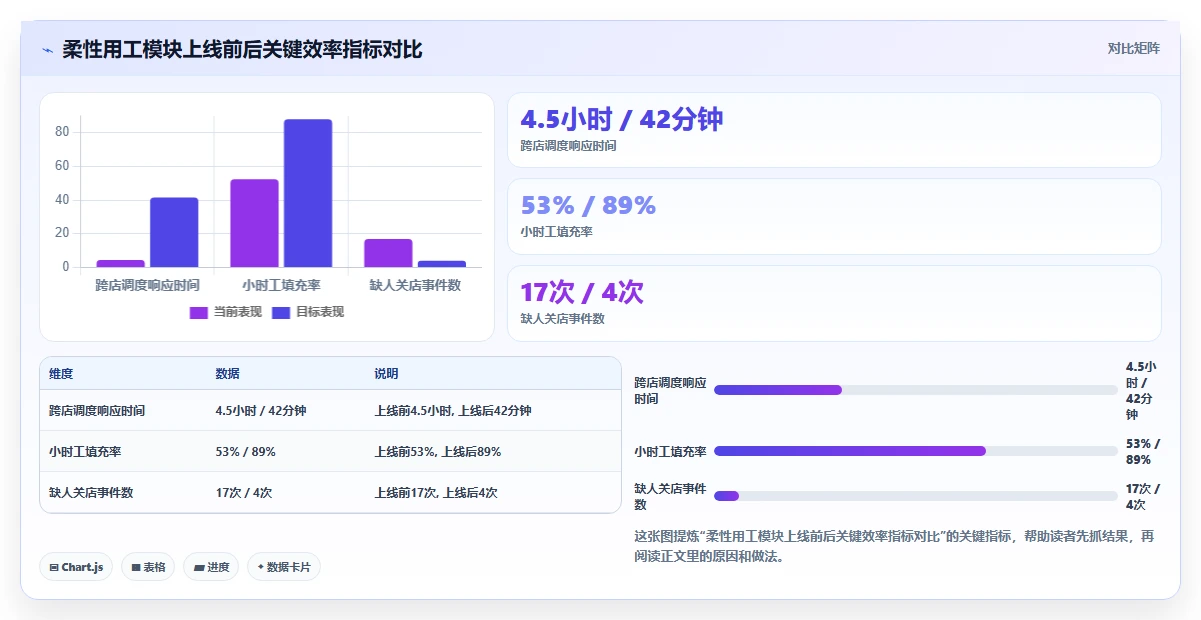1201x620 pixels.
Task: Click chart axis label 缺人关店事件数
Action: tap(415, 286)
